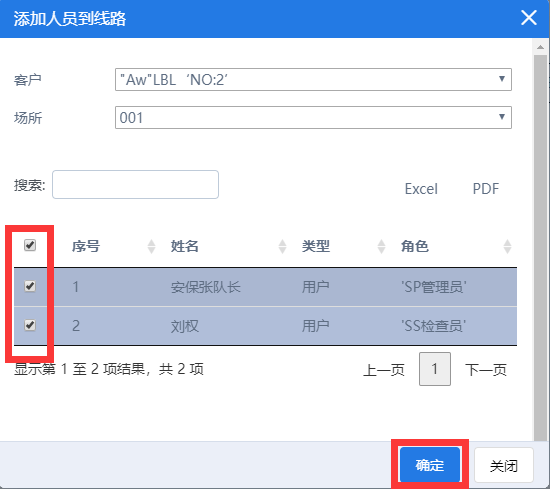Uncheck the checkbox for 安保张队长
The height and width of the screenshot is (489, 550).
pos(30,286)
